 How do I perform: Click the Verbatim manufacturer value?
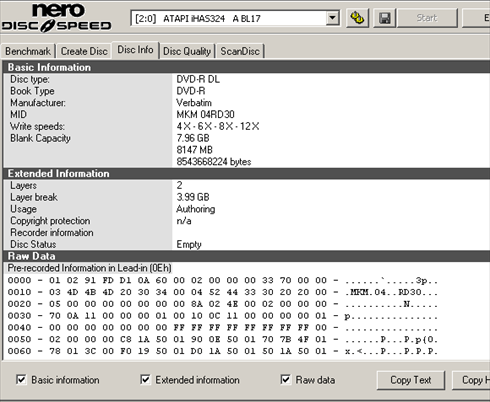point(194,103)
